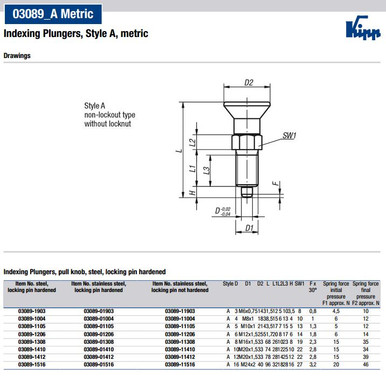
Task: Click the plunger knob in the drawing
Action: [247, 109]
